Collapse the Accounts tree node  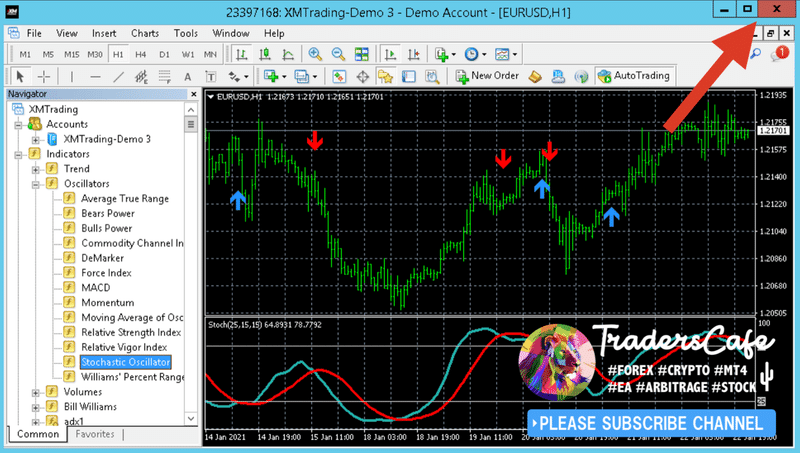18,124
